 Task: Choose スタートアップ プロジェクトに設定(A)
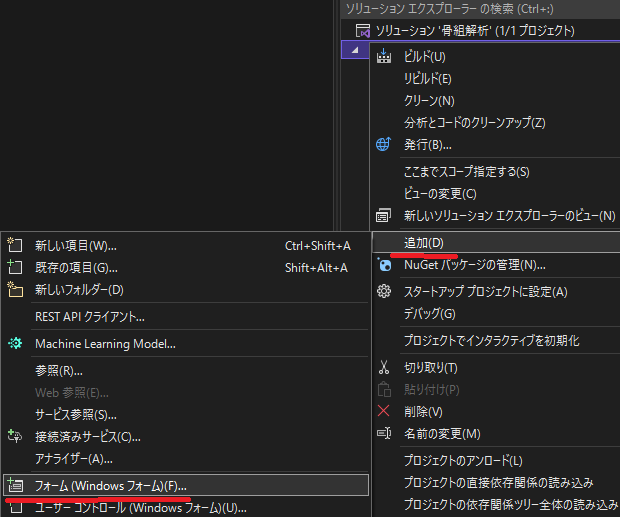coord(486,292)
